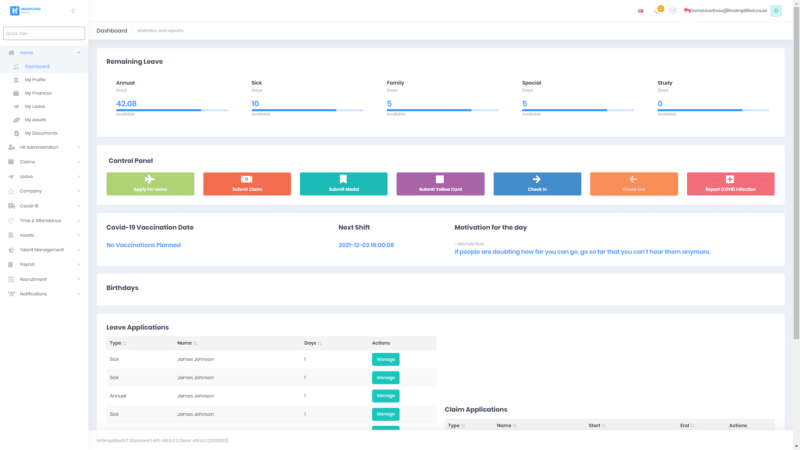Expand HR Administration submenu arrow
The image size is (800, 450).
[x=79, y=147]
